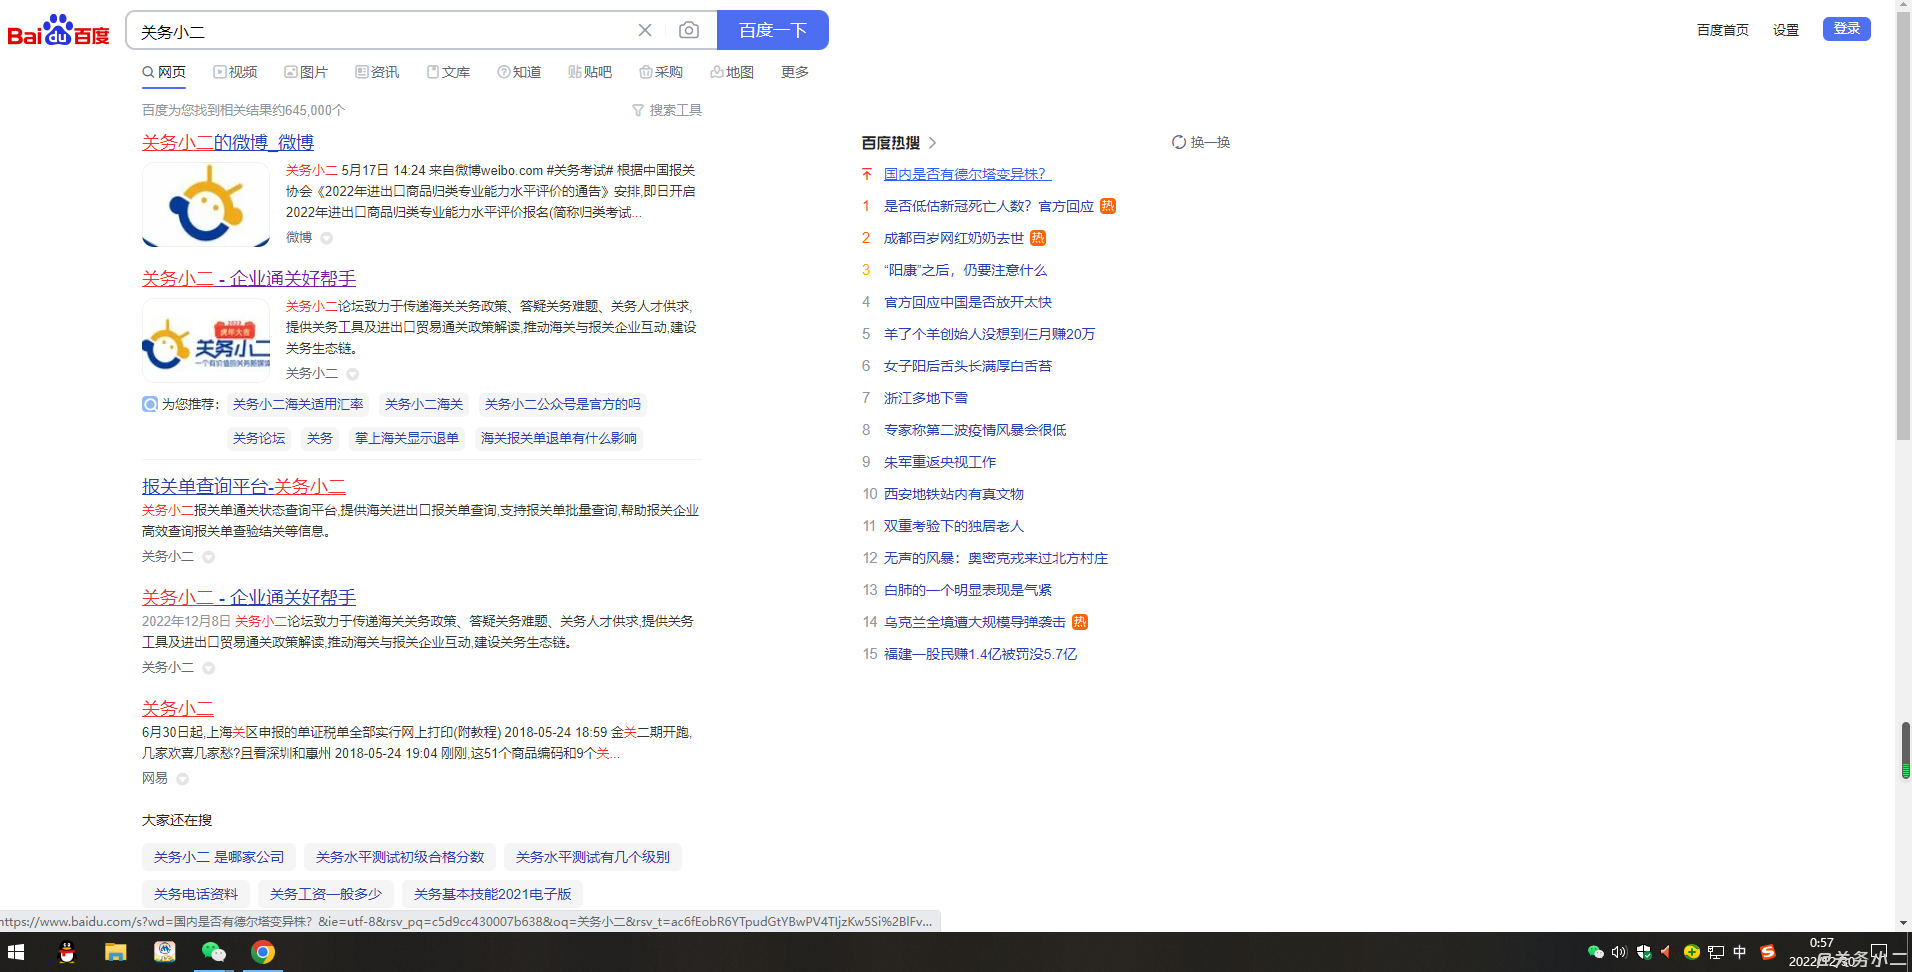This screenshot has height=972, width=1912.
Task: Expand source arrow under the 2022年12月8日 result
Action: click(x=208, y=668)
